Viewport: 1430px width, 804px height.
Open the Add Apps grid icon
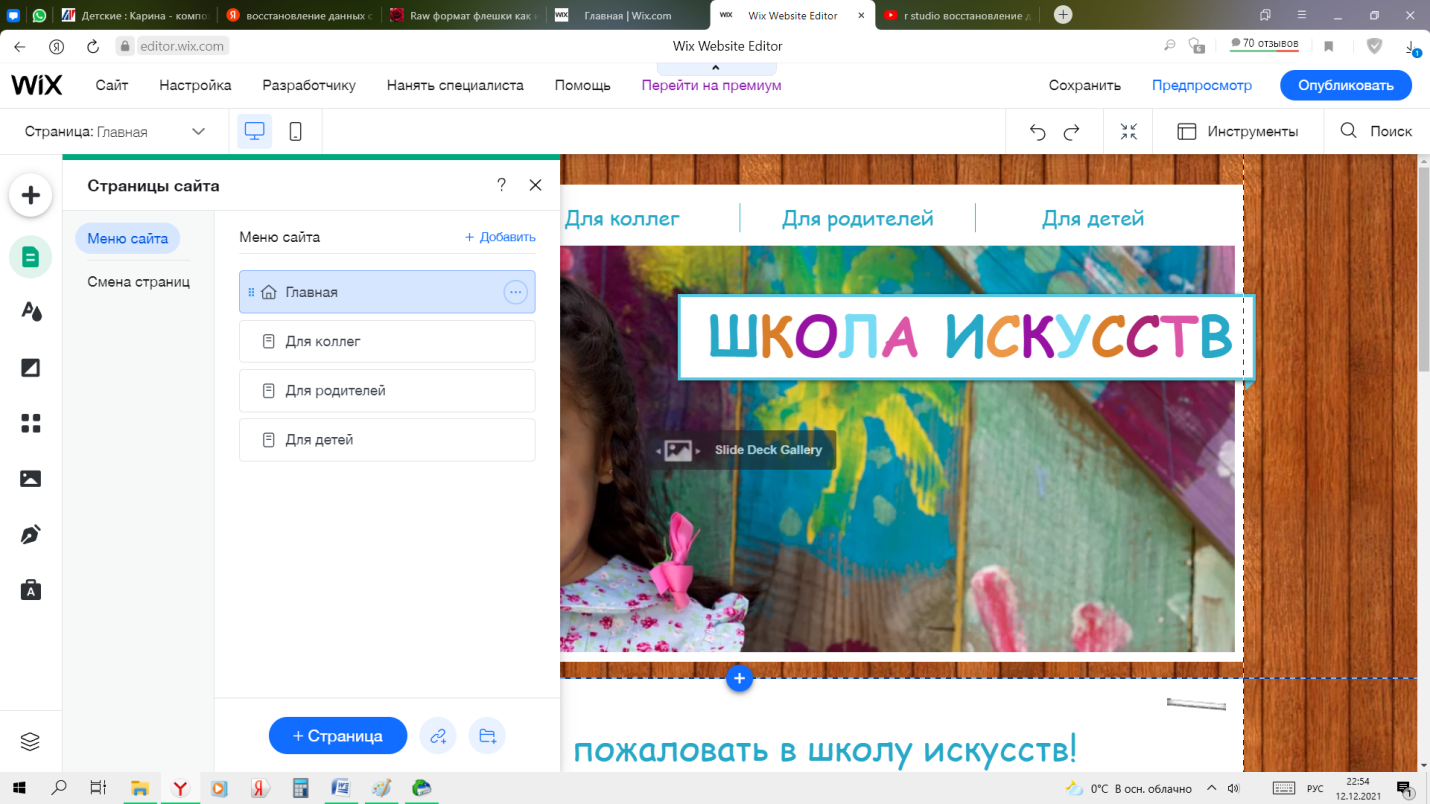pyautogui.click(x=31, y=424)
